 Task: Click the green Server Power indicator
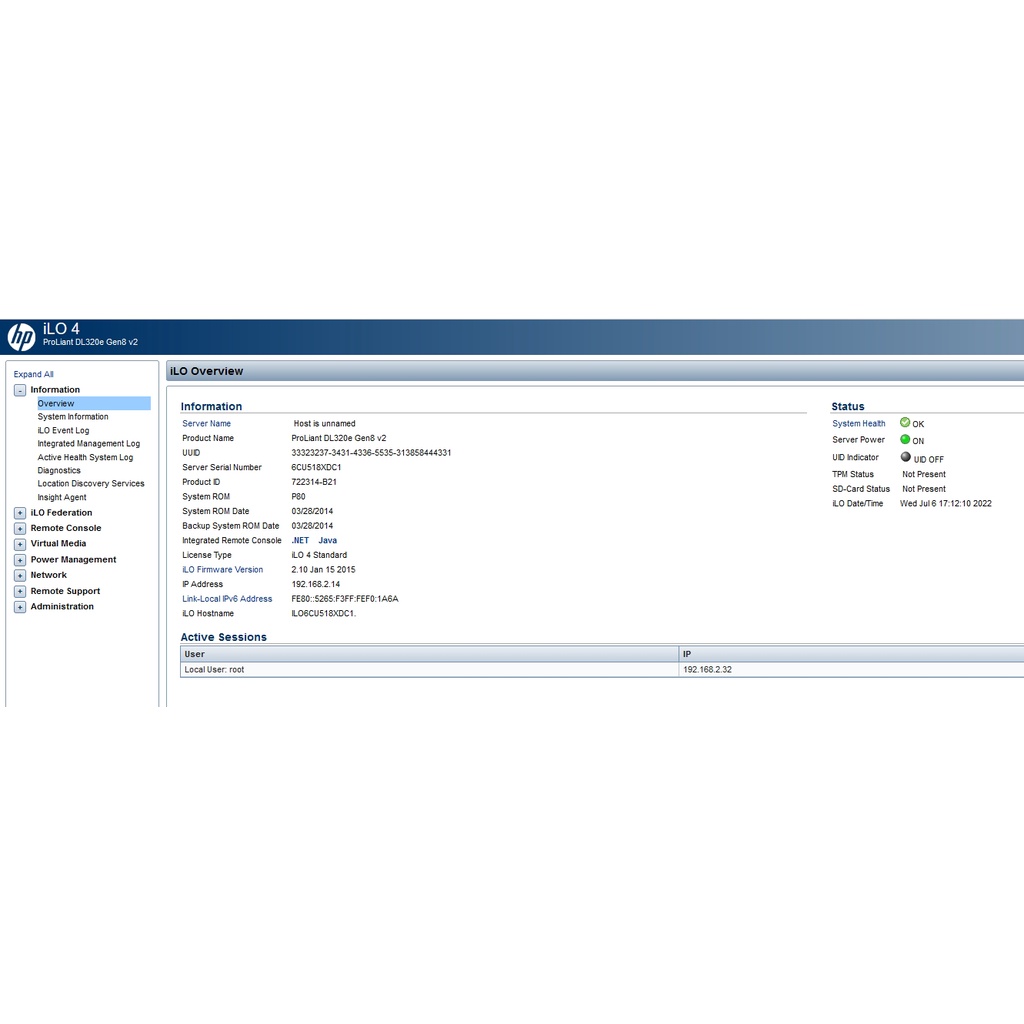point(905,439)
